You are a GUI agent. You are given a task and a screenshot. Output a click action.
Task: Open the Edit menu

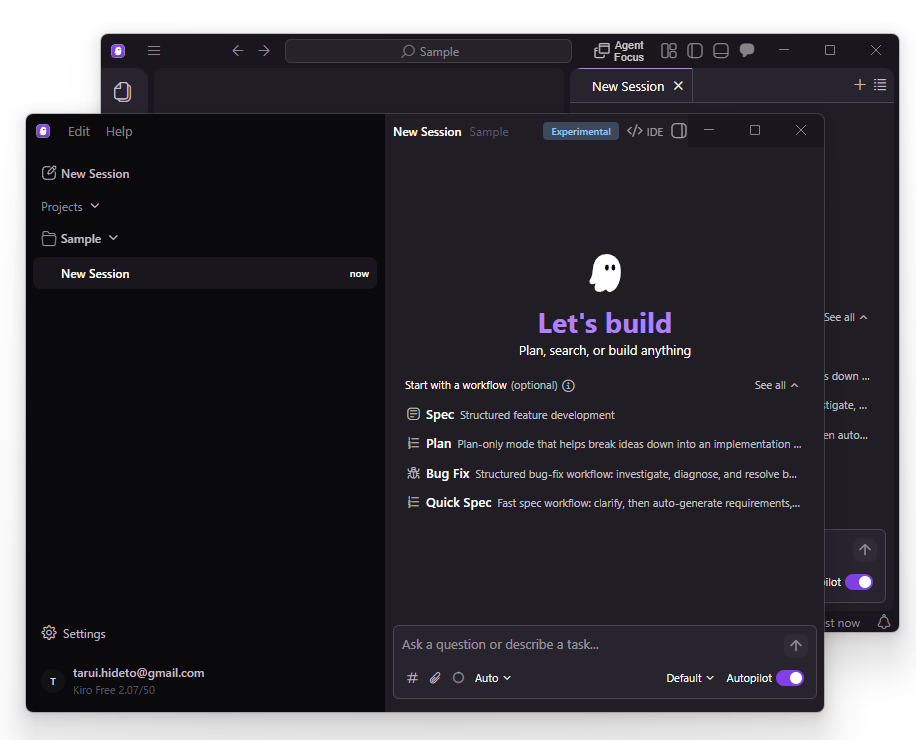[x=79, y=131]
